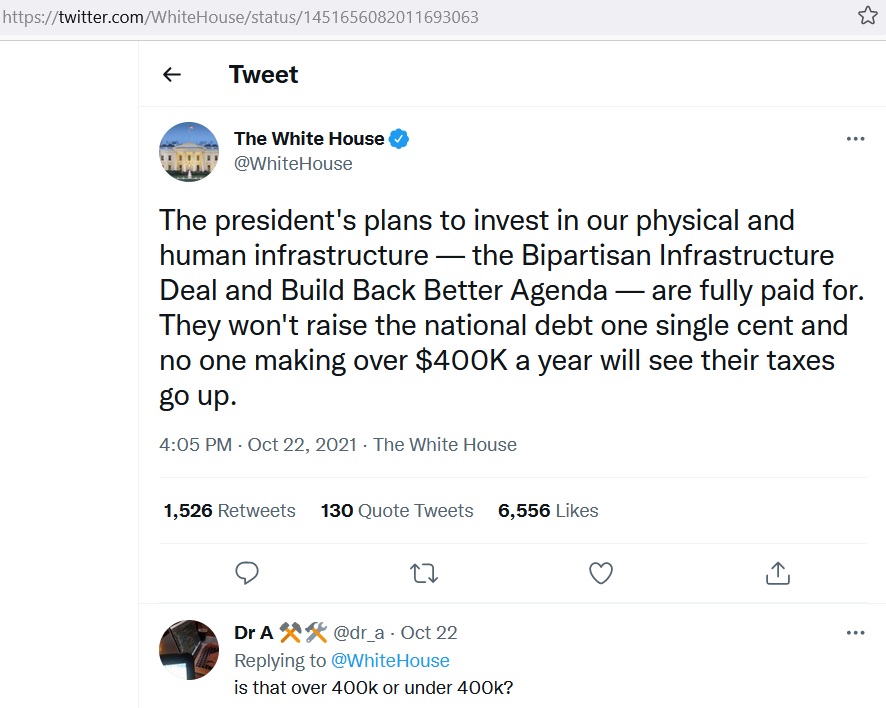Click the blue verified badge
886x708 pixels.
tap(399, 139)
